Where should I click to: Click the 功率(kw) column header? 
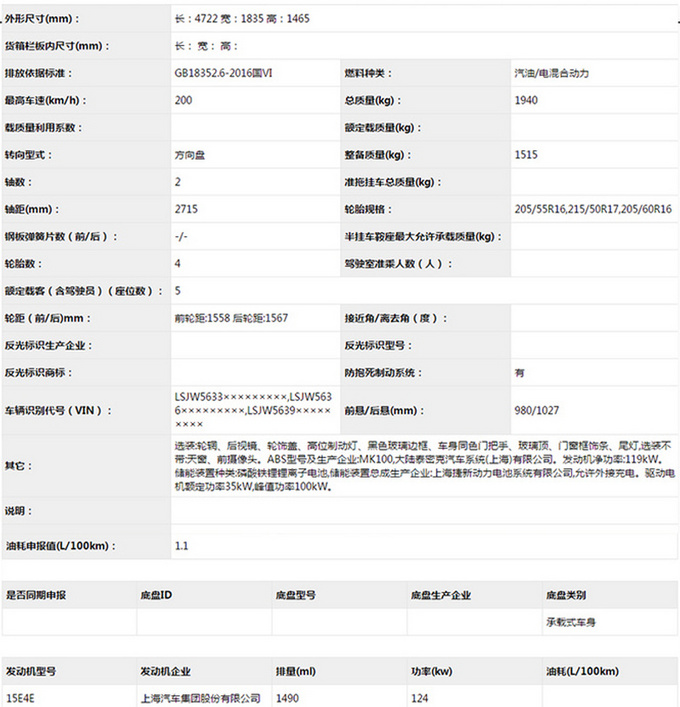point(432,671)
